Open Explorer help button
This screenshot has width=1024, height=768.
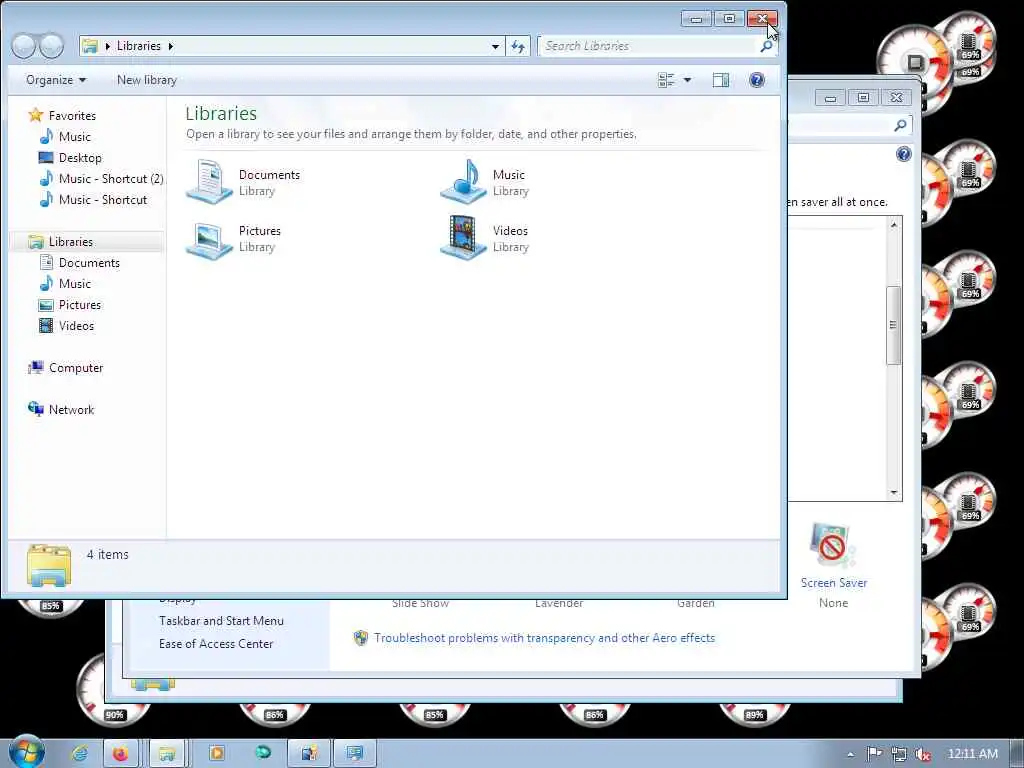tap(757, 80)
